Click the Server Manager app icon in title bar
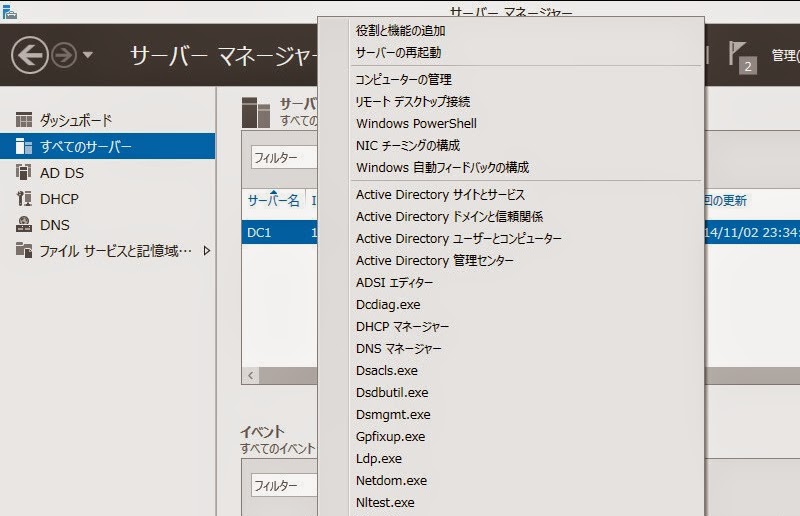Image resolution: width=800 pixels, height=516 pixels. point(9,12)
